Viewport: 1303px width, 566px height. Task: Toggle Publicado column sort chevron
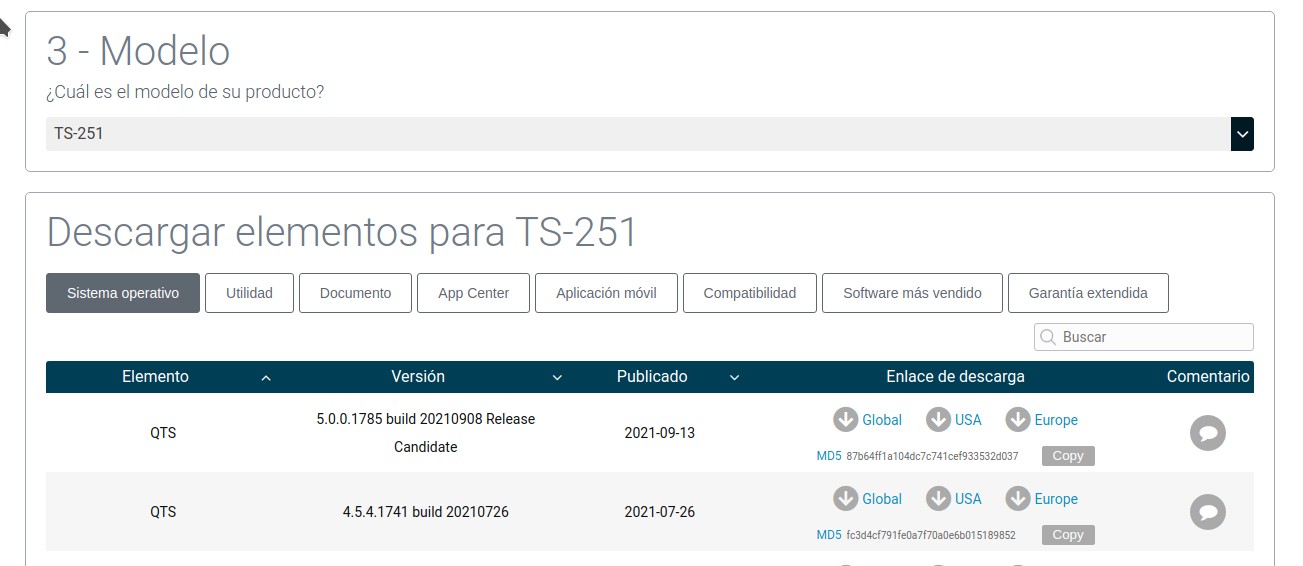pos(734,378)
